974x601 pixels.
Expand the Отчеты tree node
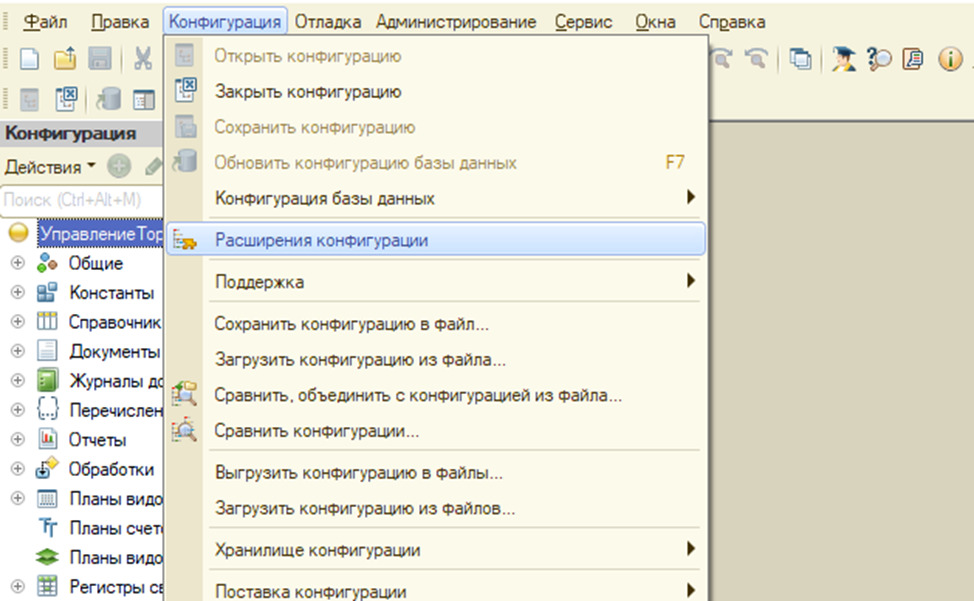(18, 439)
